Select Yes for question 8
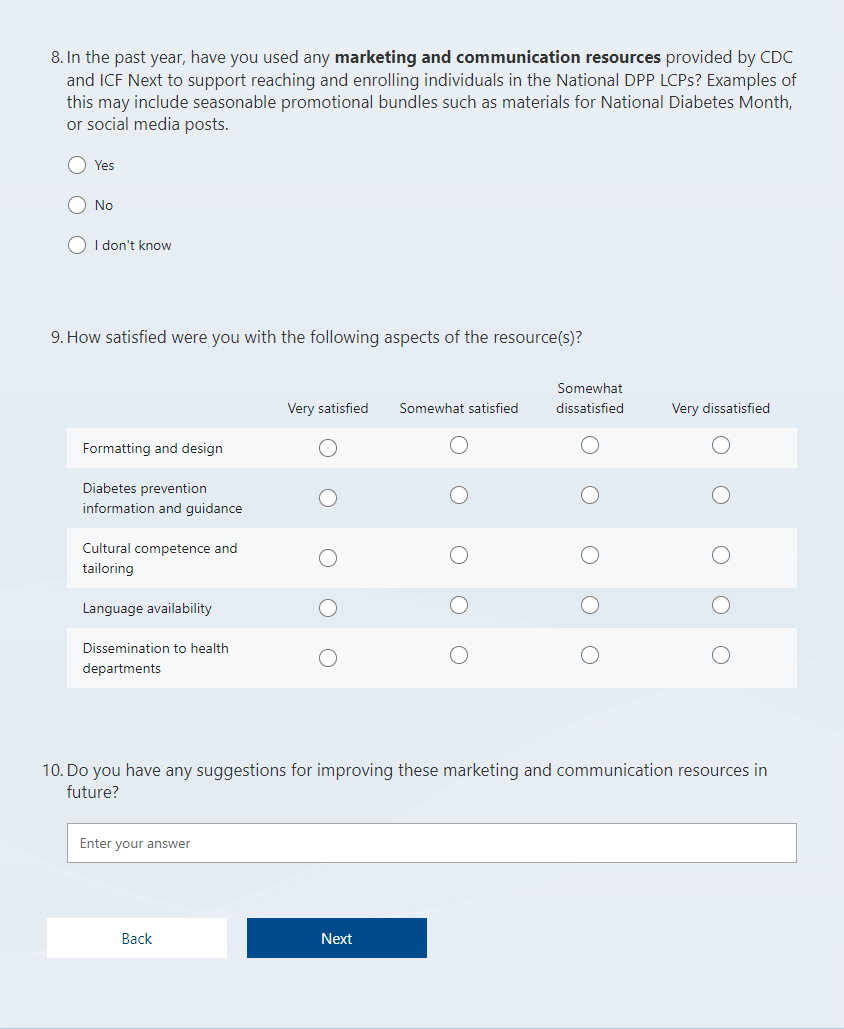The width and height of the screenshot is (844, 1029). click(x=77, y=165)
